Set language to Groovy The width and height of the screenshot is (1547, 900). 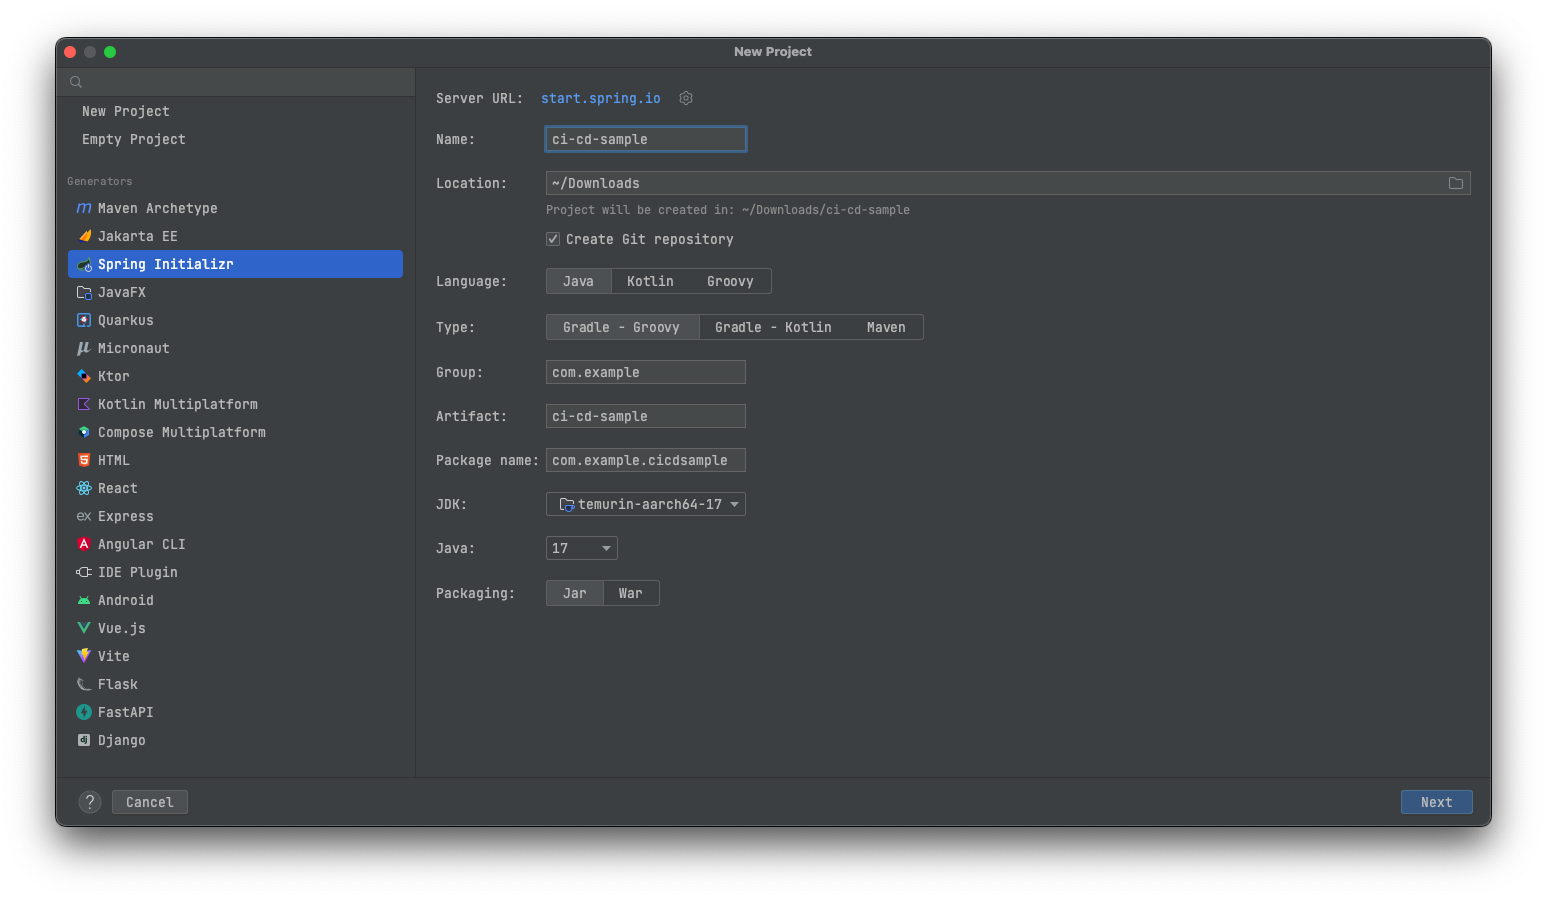click(x=730, y=281)
